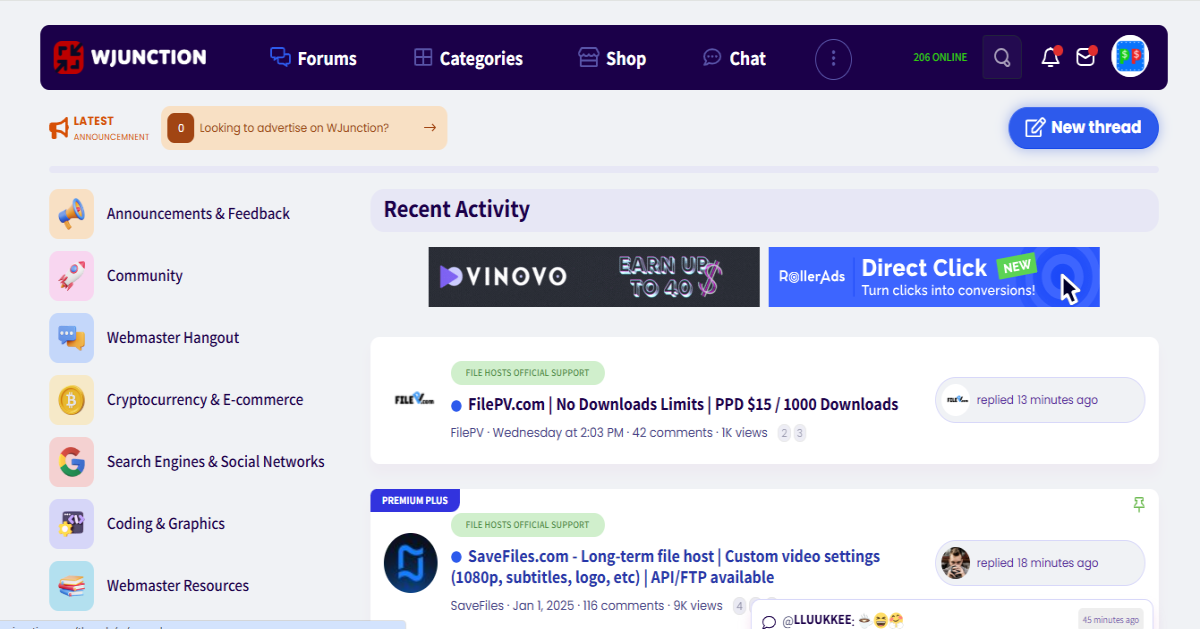Open the FilePV.com thread author logo
Screen dimensions: 1200x629
coord(414,400)
